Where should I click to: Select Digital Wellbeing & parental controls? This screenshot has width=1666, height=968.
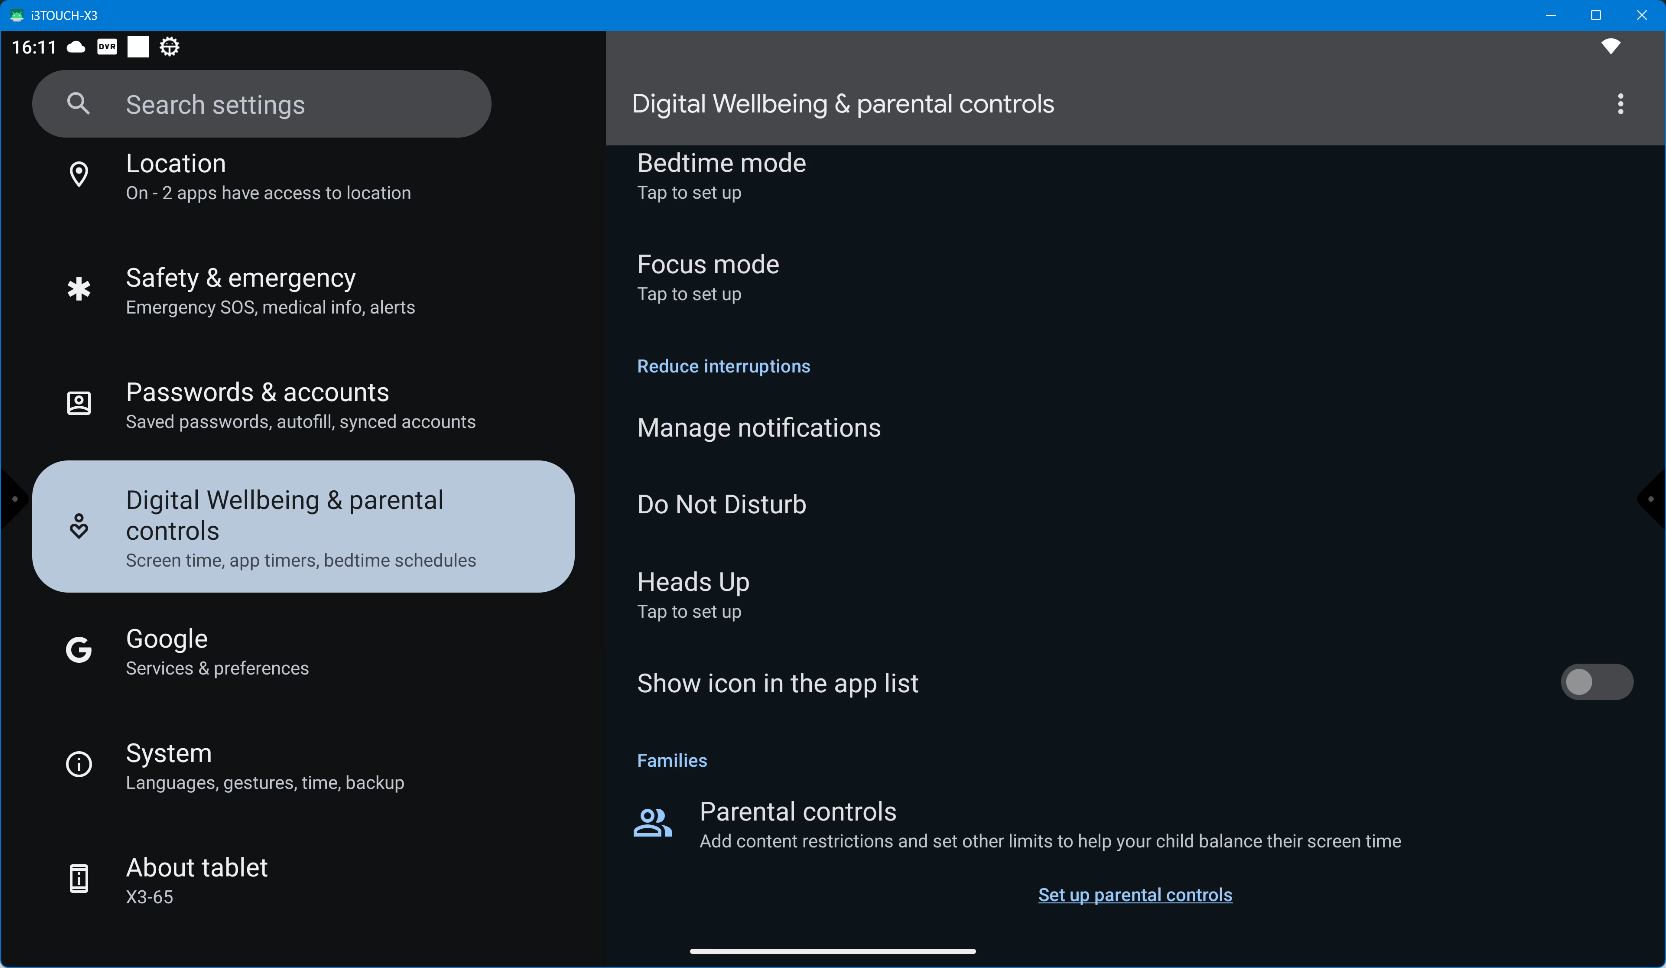point(303,527)
